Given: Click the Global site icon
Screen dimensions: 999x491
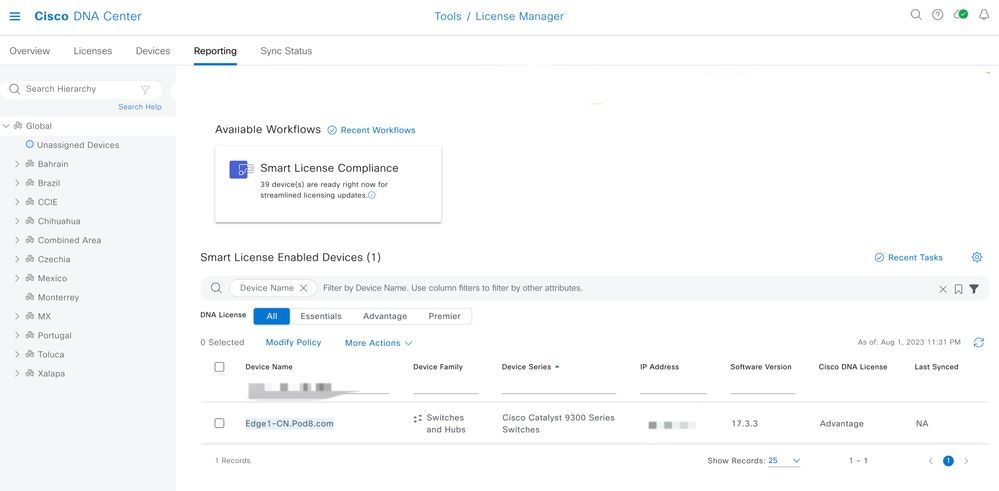Looking at the screenshot, I should 18,126.
